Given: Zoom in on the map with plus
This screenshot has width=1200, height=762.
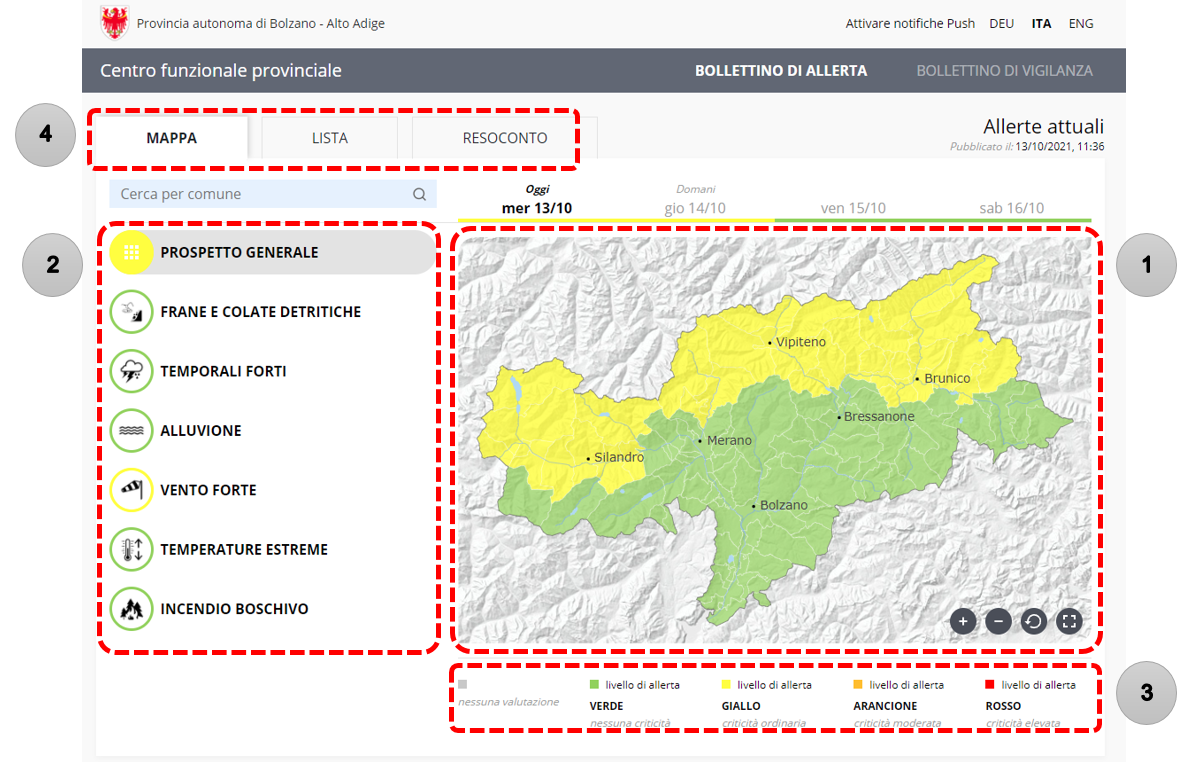Looking at the screenshot, I should [963, 621].
